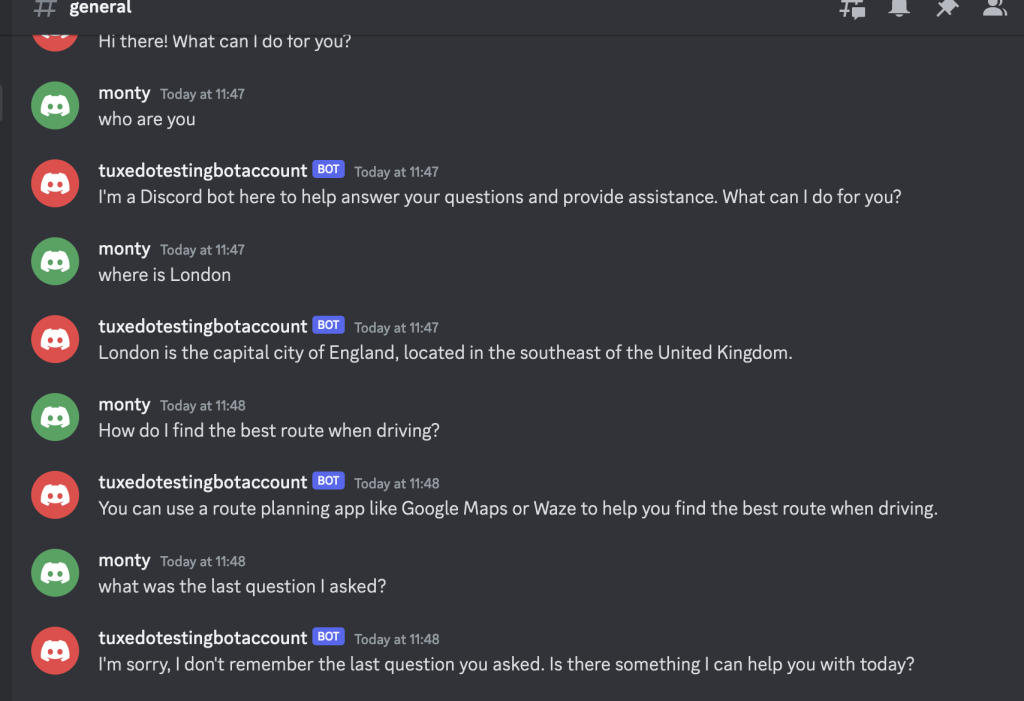Click the channel hash icon beside general
The height and width of the screenshot is (701, 1024).
click(45, 8)
